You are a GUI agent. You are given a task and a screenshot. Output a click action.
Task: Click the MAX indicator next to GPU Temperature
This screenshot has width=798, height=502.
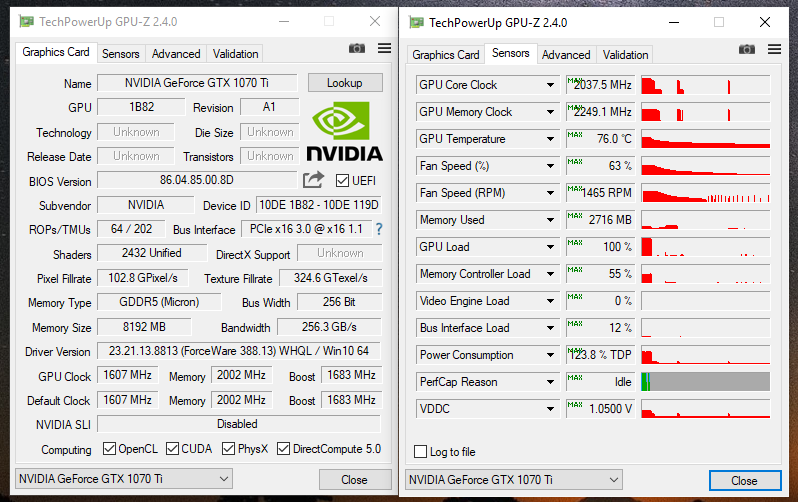tap(574, 136)
